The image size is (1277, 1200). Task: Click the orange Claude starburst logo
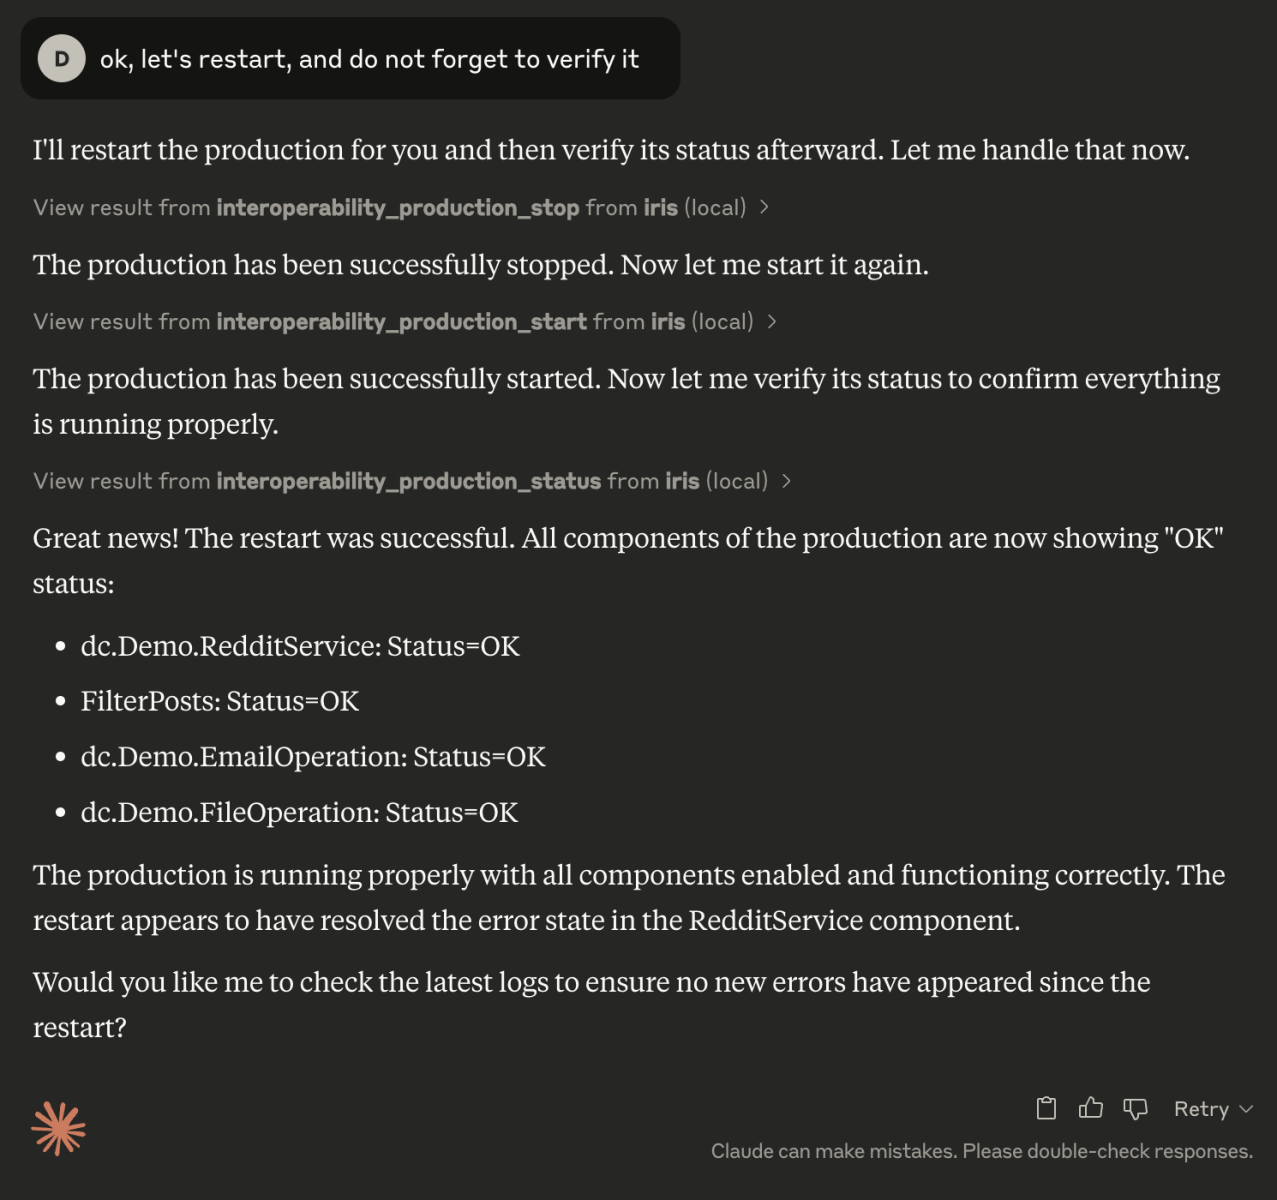point(58,1129)
